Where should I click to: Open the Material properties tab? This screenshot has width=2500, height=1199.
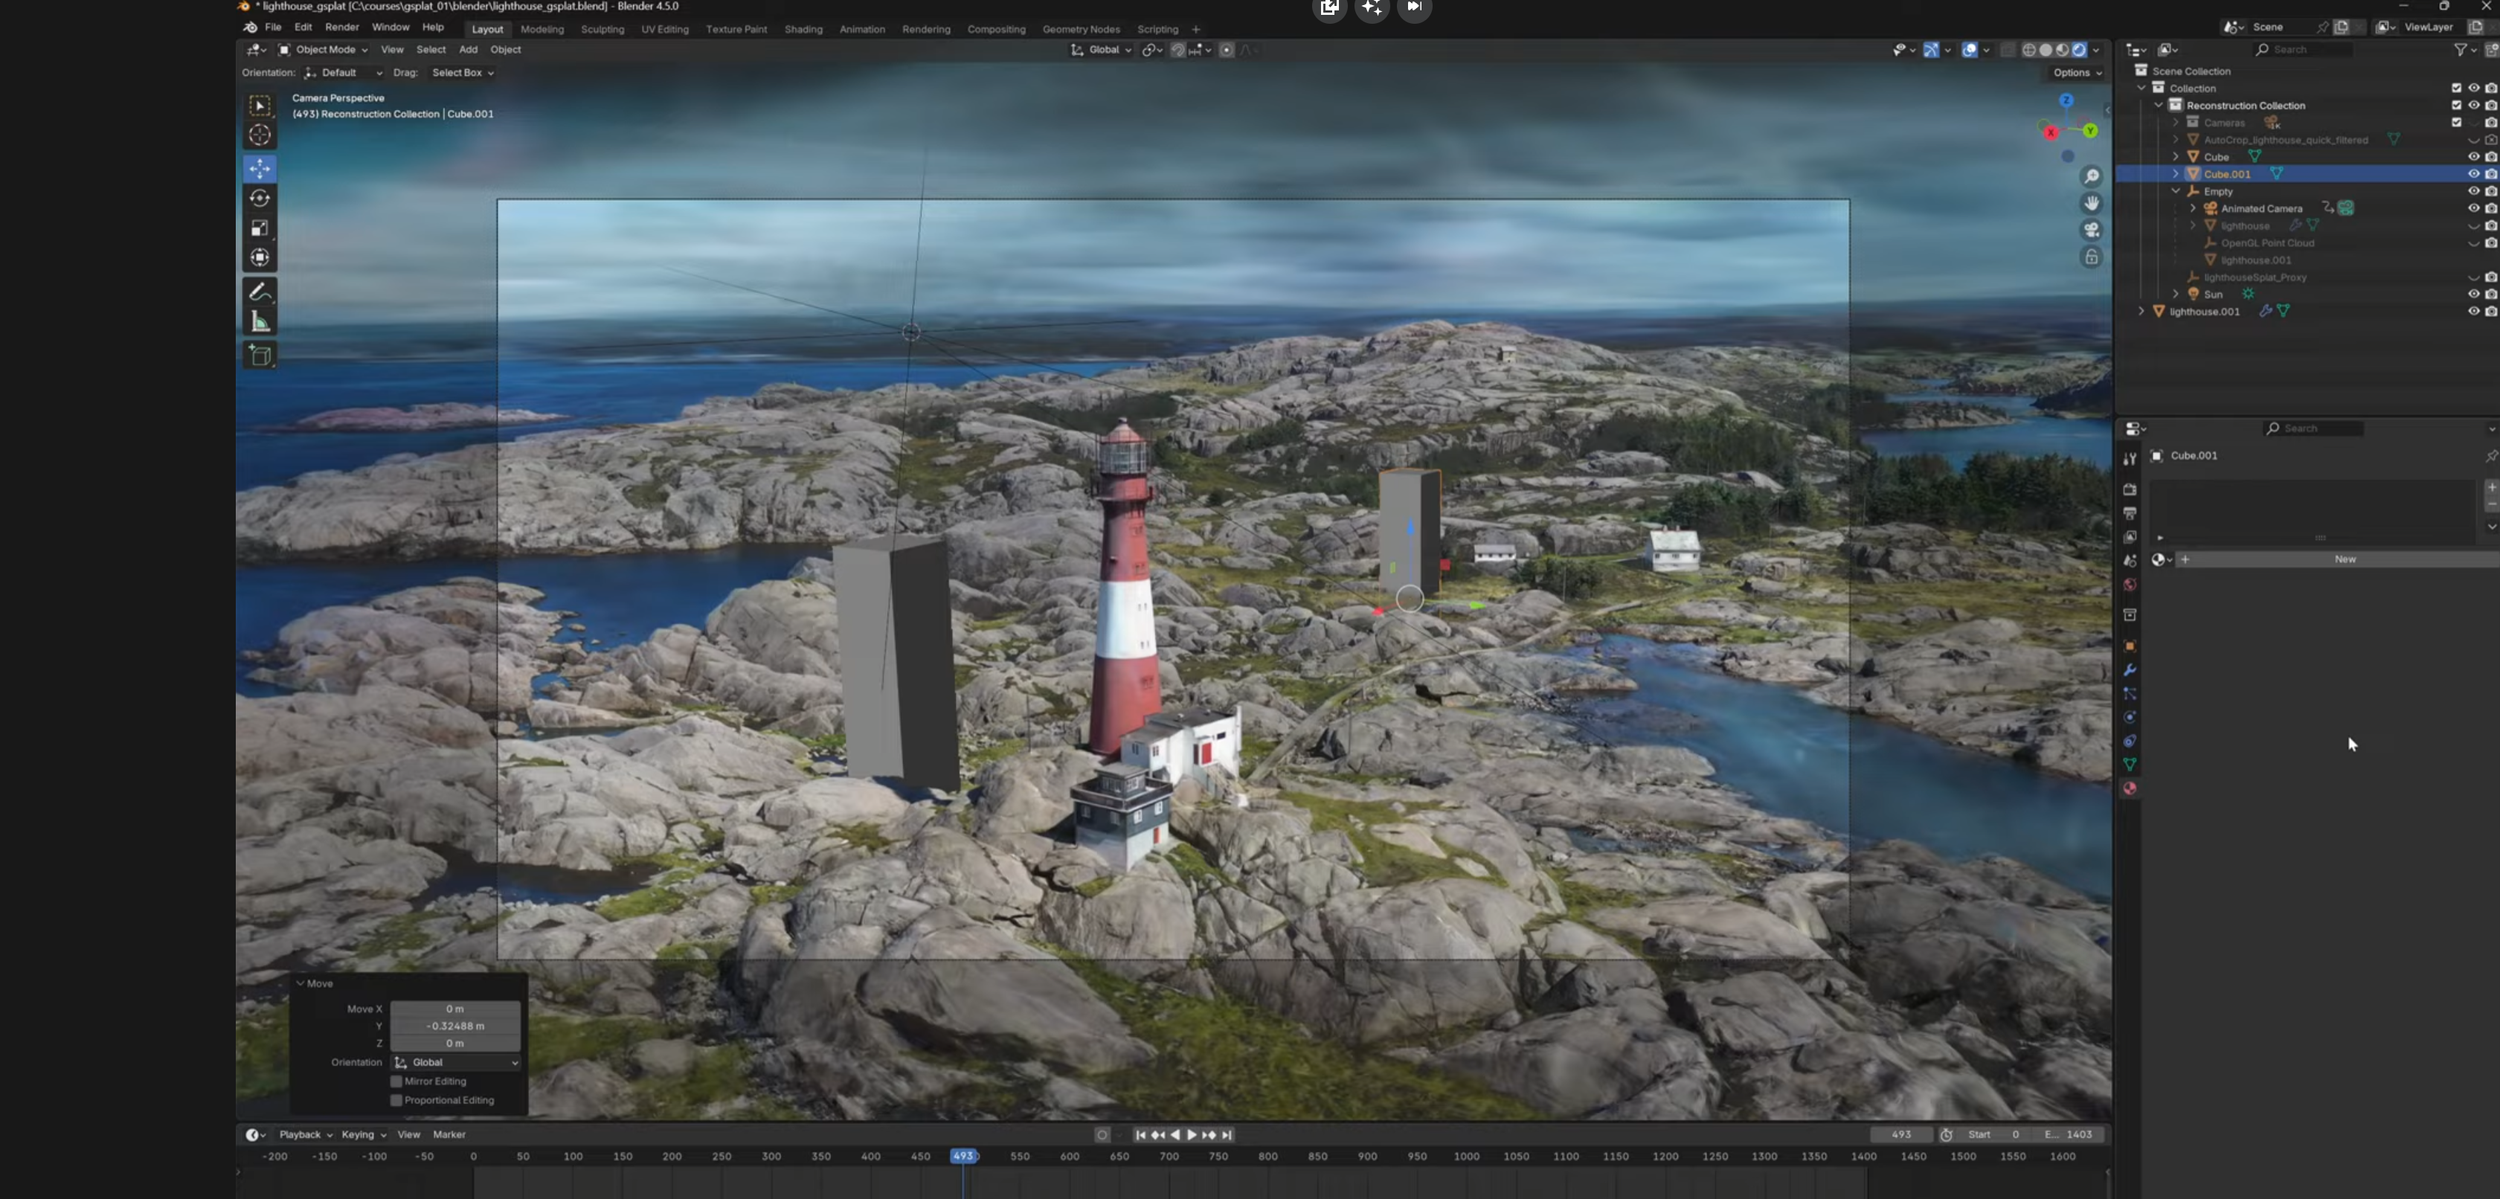[2130, 789]
